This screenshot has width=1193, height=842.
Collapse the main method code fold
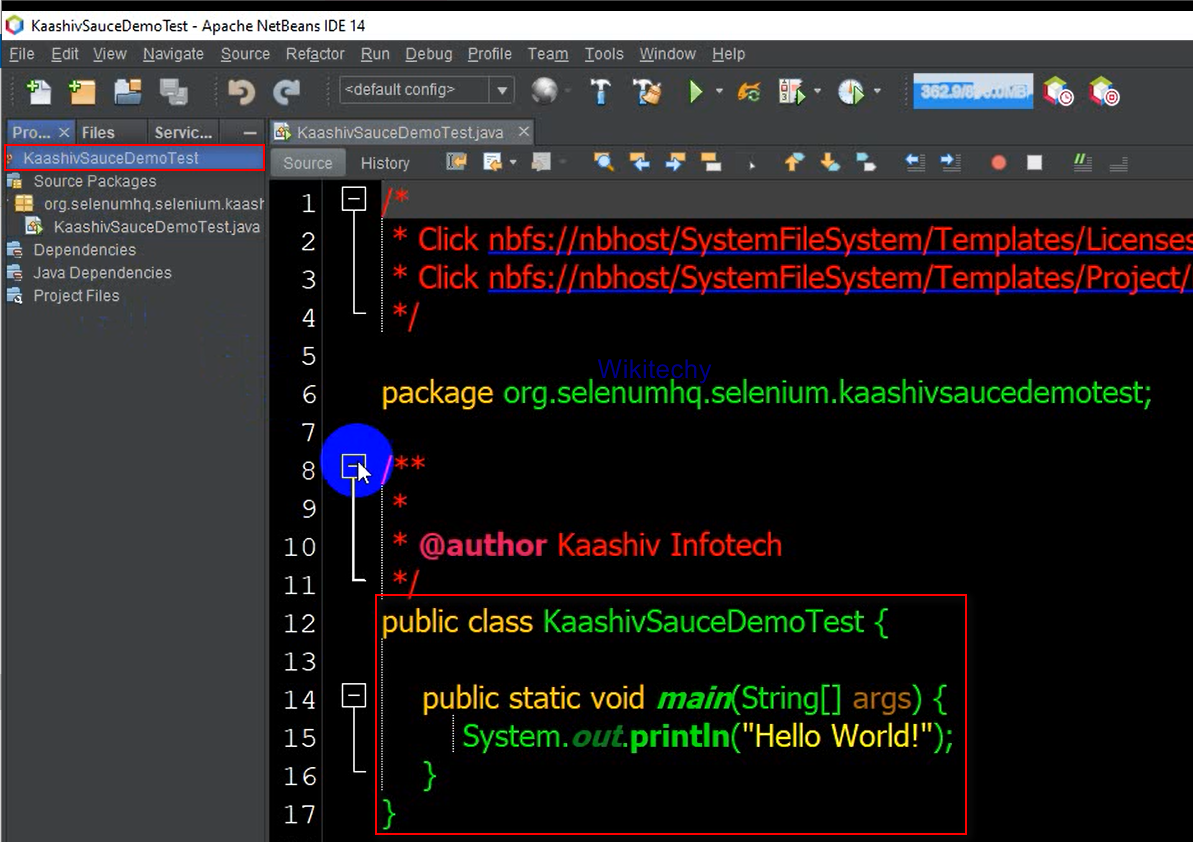pos(354,695)
